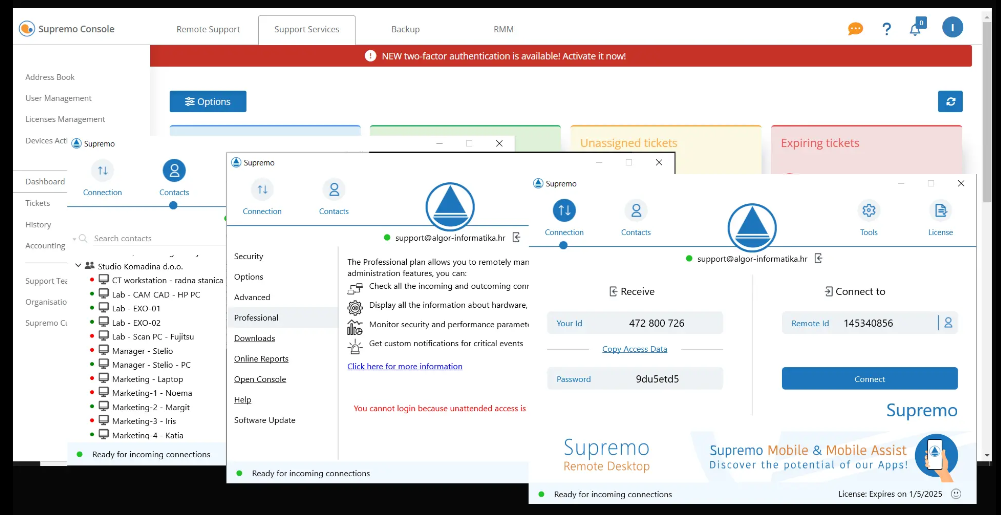Viewport: 1001px width, 515px height.
Task: Pick contact via Remote Id person icon
Action: tap(946, 323)
